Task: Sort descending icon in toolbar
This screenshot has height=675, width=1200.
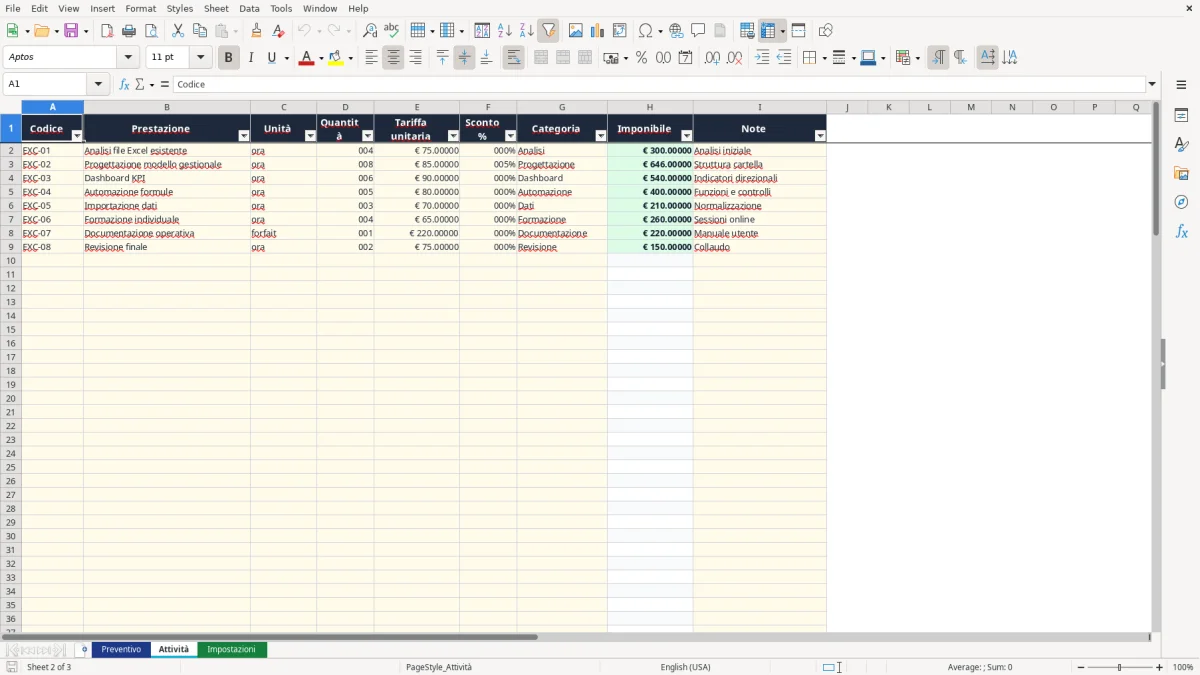Action: click(526, 31)
